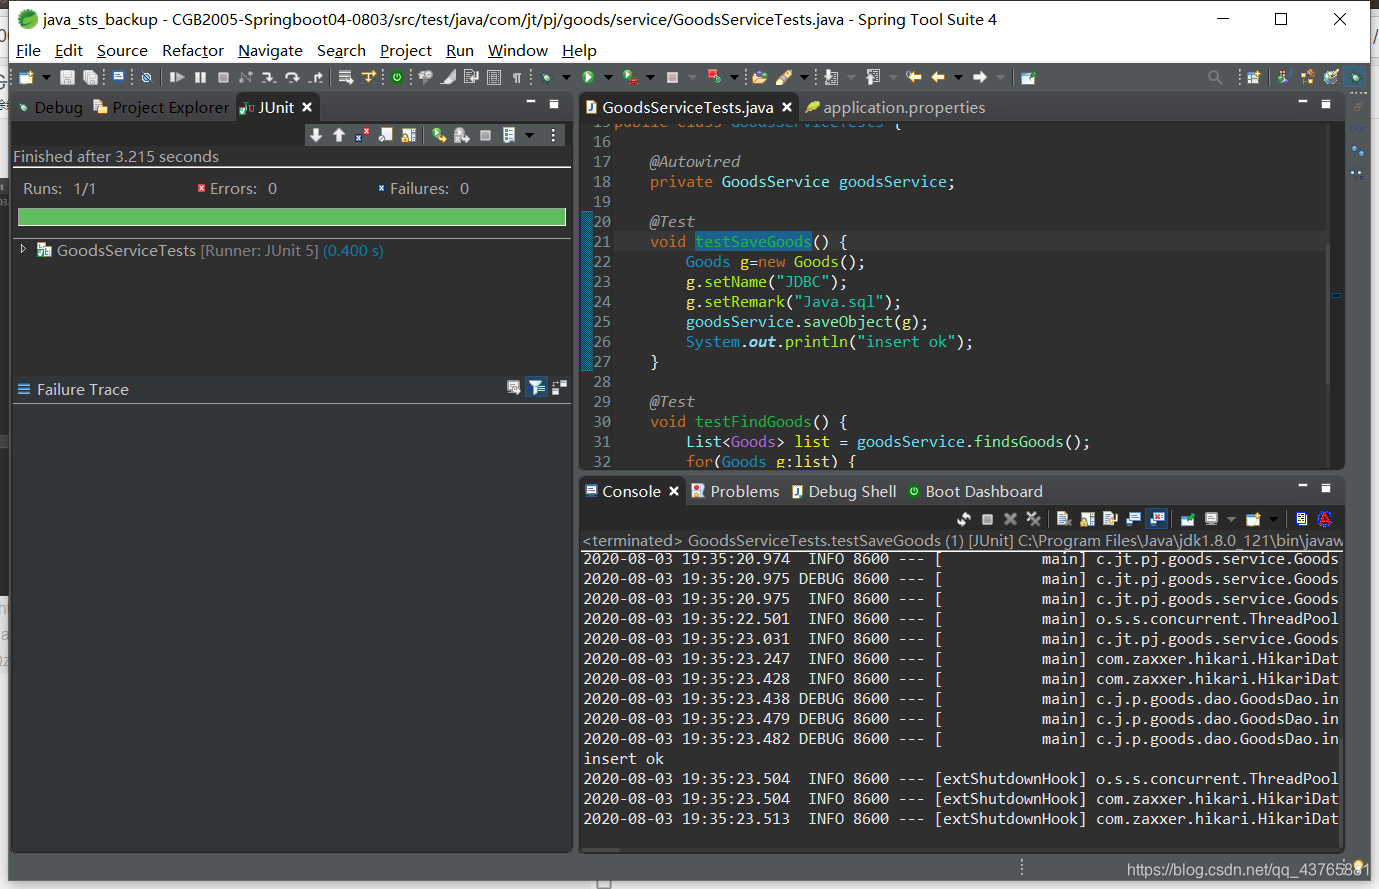
Task: Toggle Failure Trace filter stack trace icon
Action: [537, 388]
